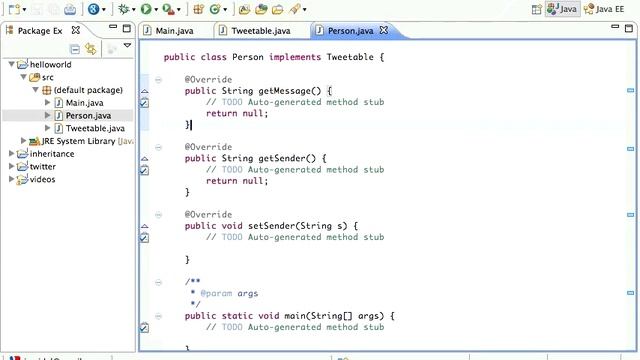Click the task marker beside main TODO
Screen dimensions: 640x360
(144, 327)
